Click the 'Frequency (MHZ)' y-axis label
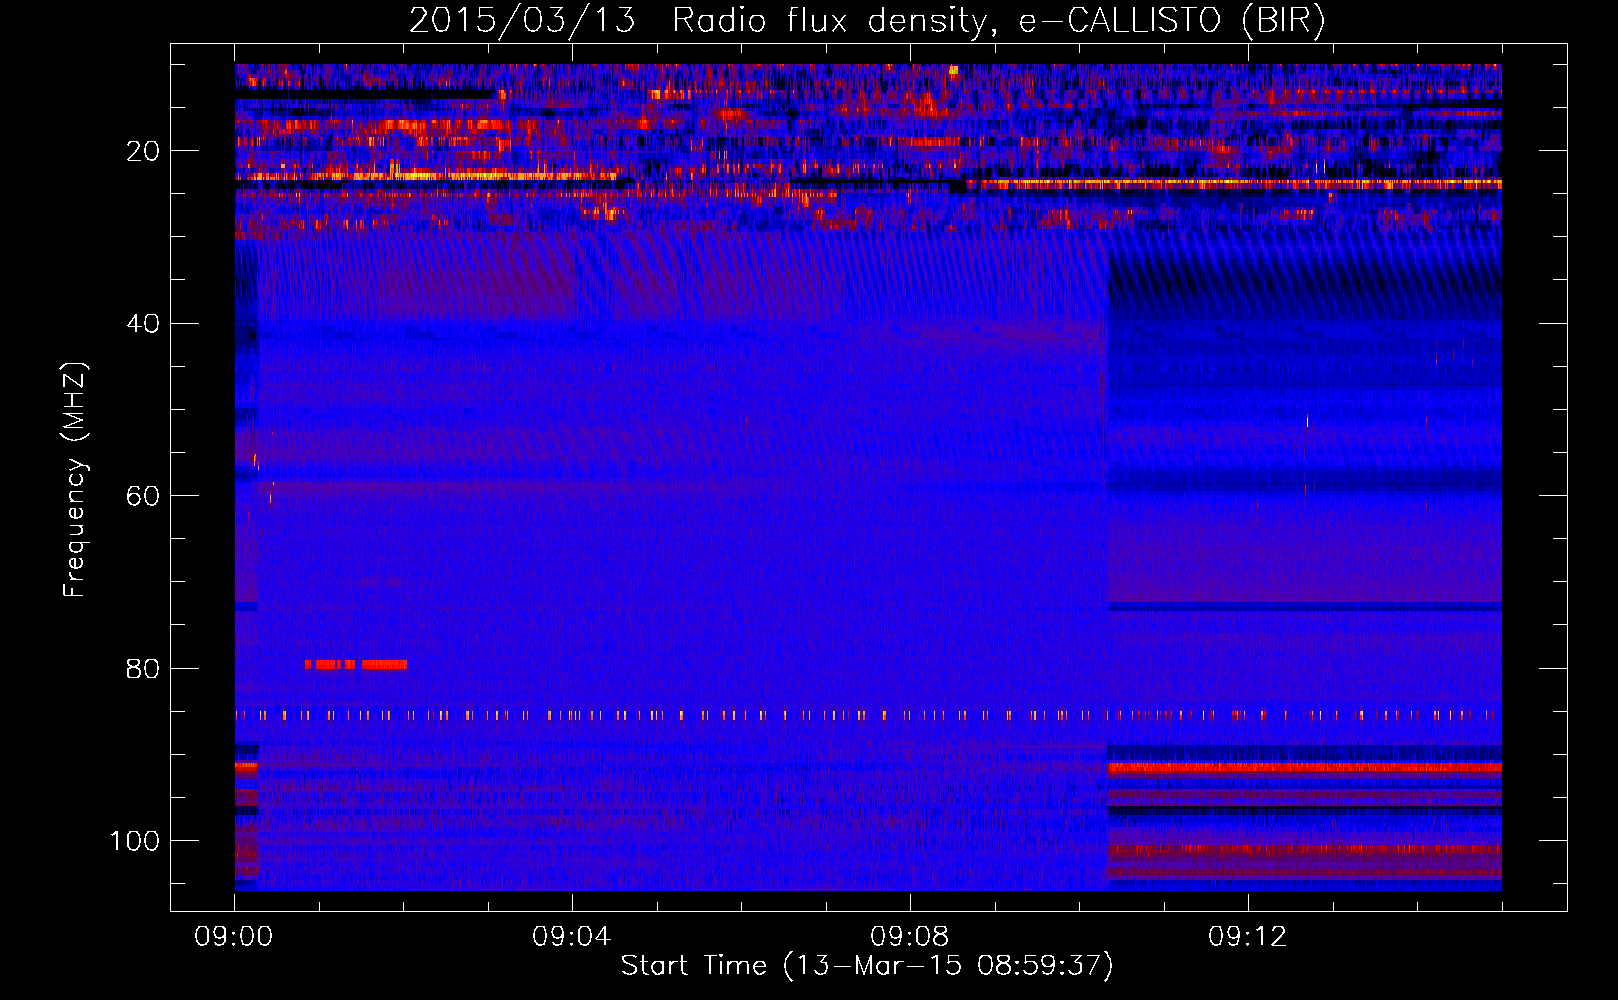Image resolution: width=1618 pixels, height=1000 pixels. pos(75,479)
